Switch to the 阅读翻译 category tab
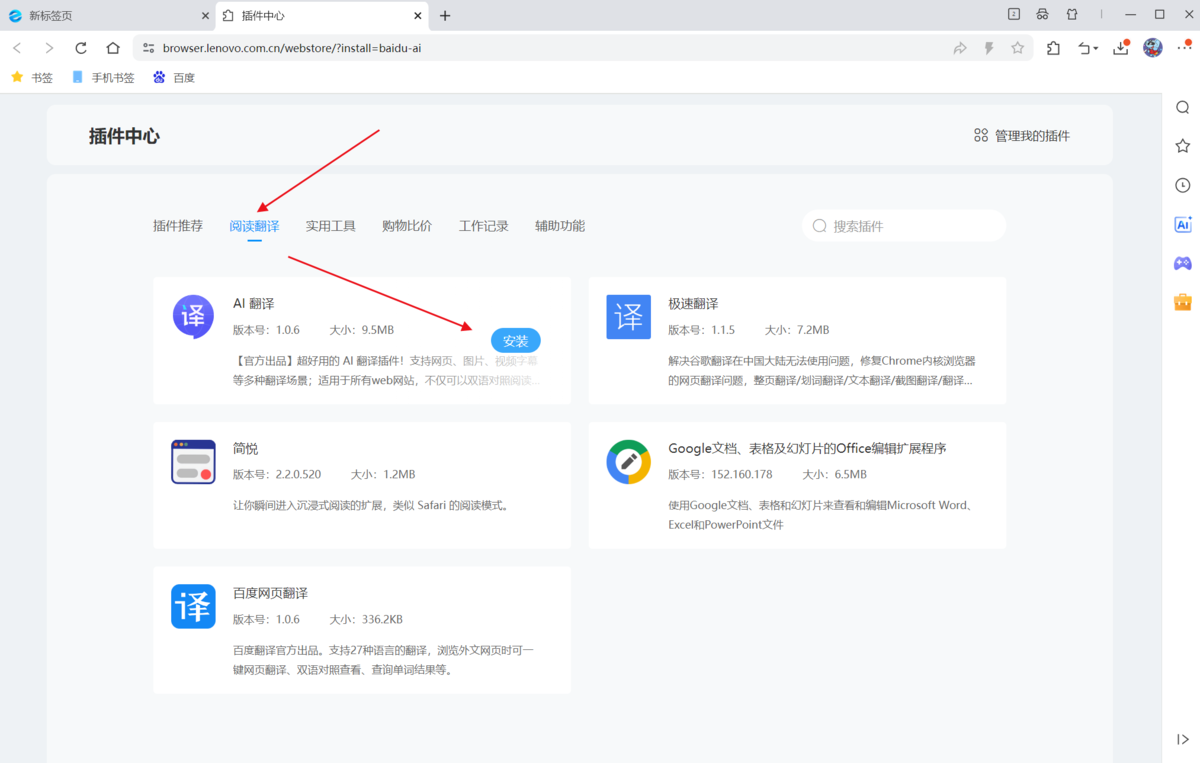This screenshot has width=1200, height=763. click(x=254, y=225)
